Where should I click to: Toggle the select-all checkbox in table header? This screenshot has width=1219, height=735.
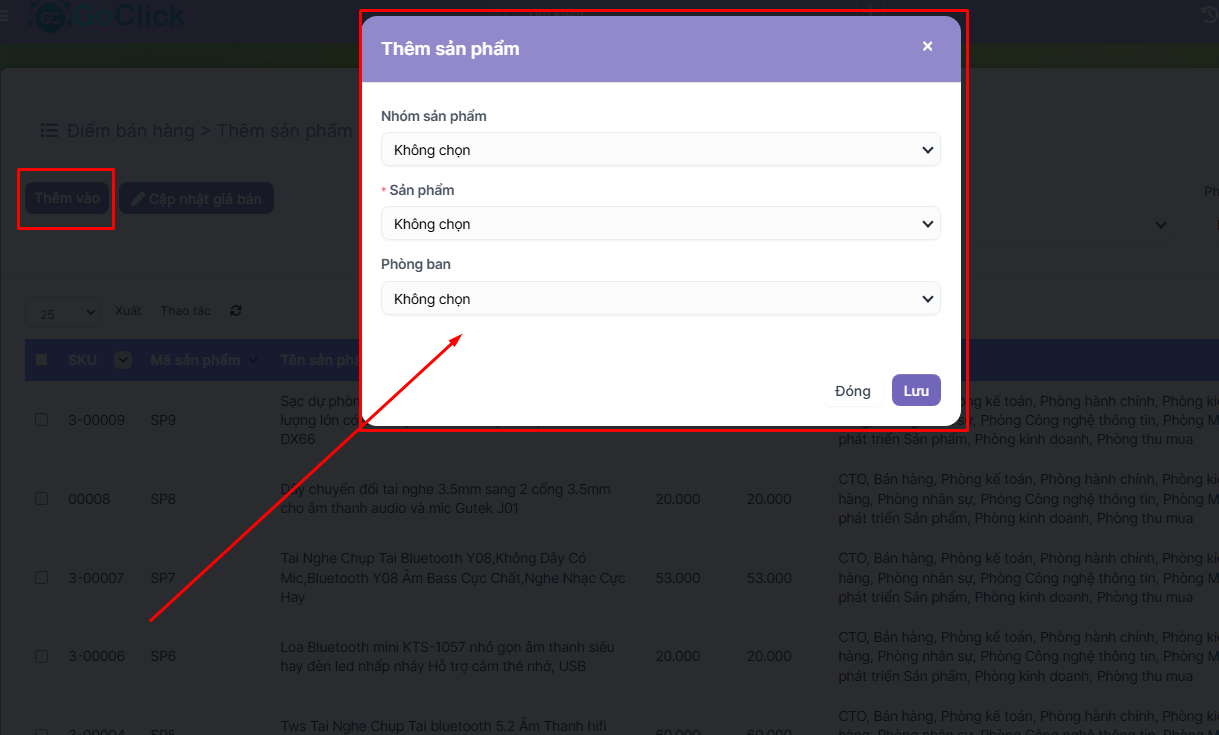pos(42,360)
